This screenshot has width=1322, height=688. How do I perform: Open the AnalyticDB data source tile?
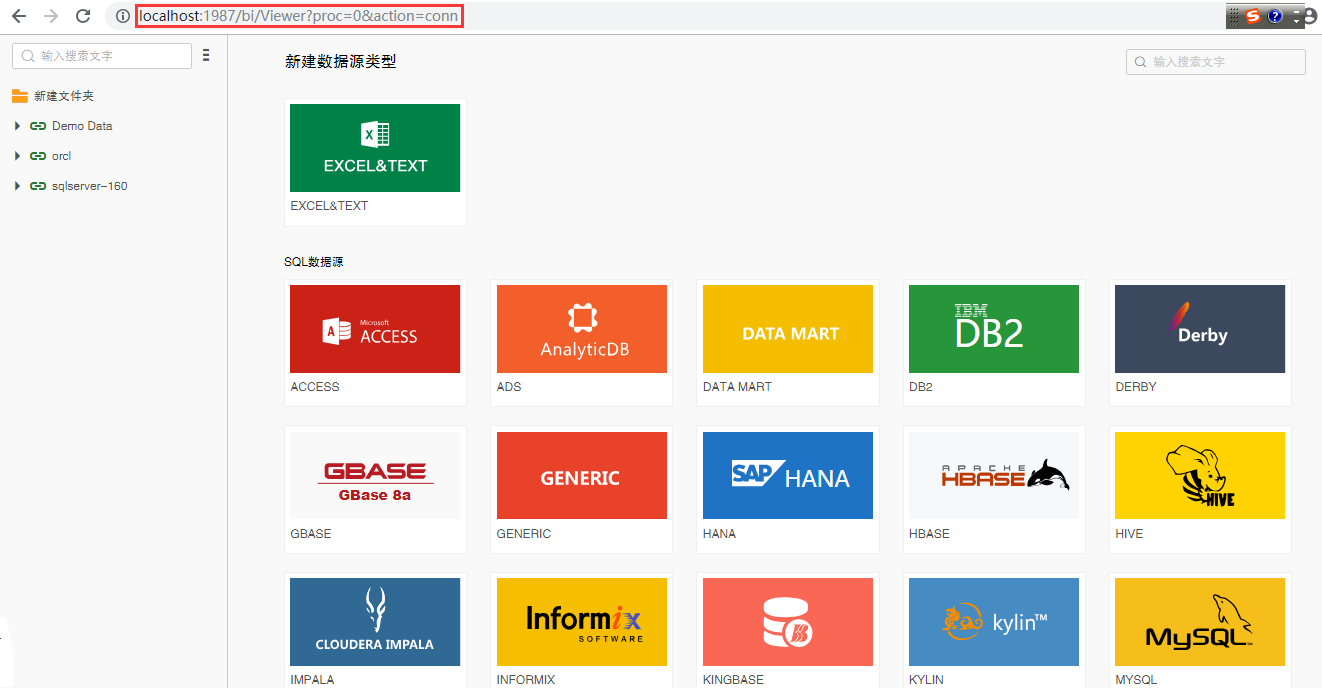pyautogui.click(x=581, y=329)
